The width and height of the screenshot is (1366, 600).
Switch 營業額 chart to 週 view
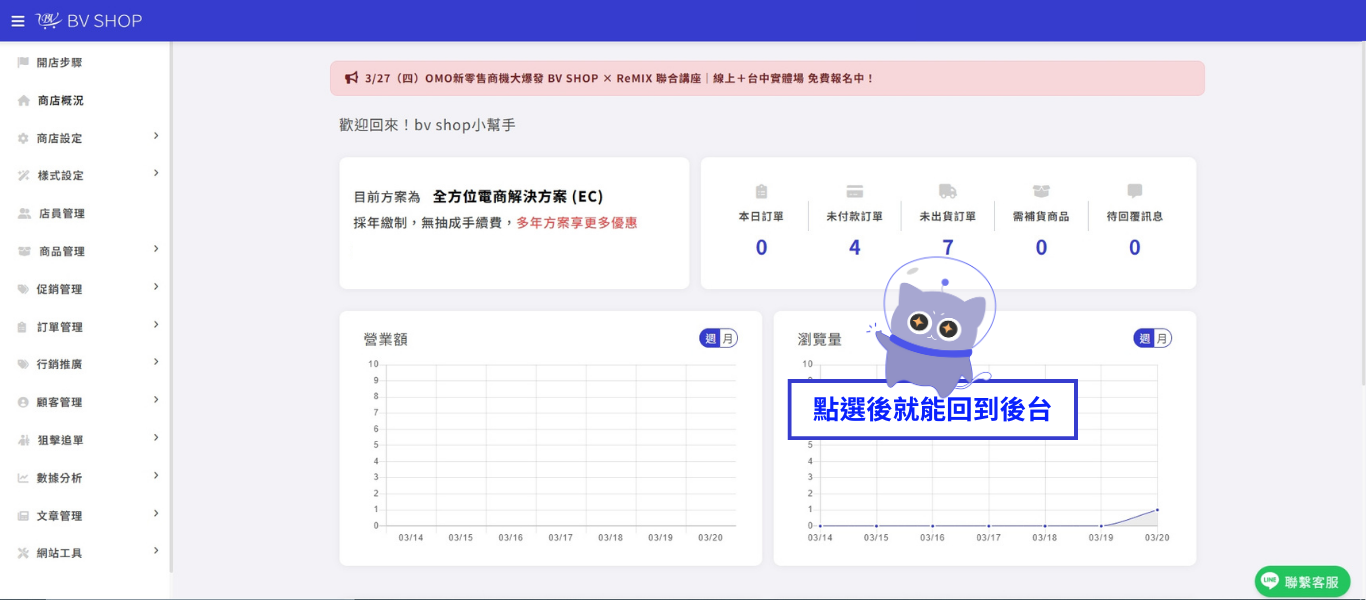(x=711, y=338)
